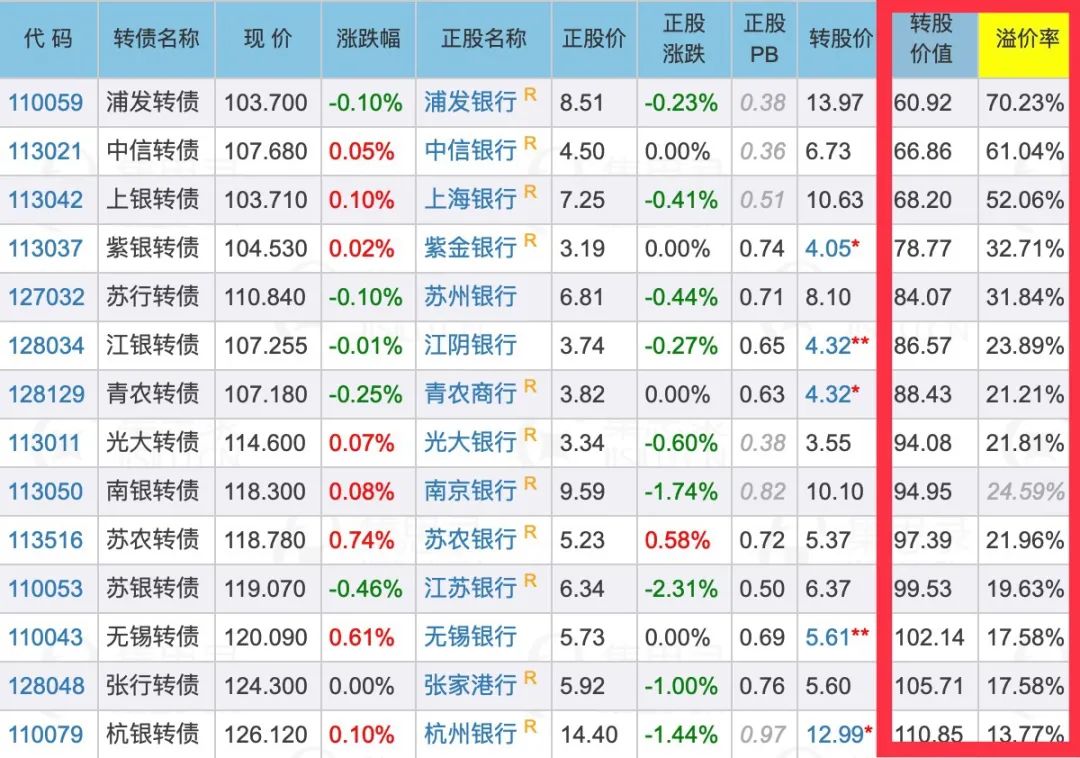
Task: Open bond code 128048
Action: [x=45, y=686]
